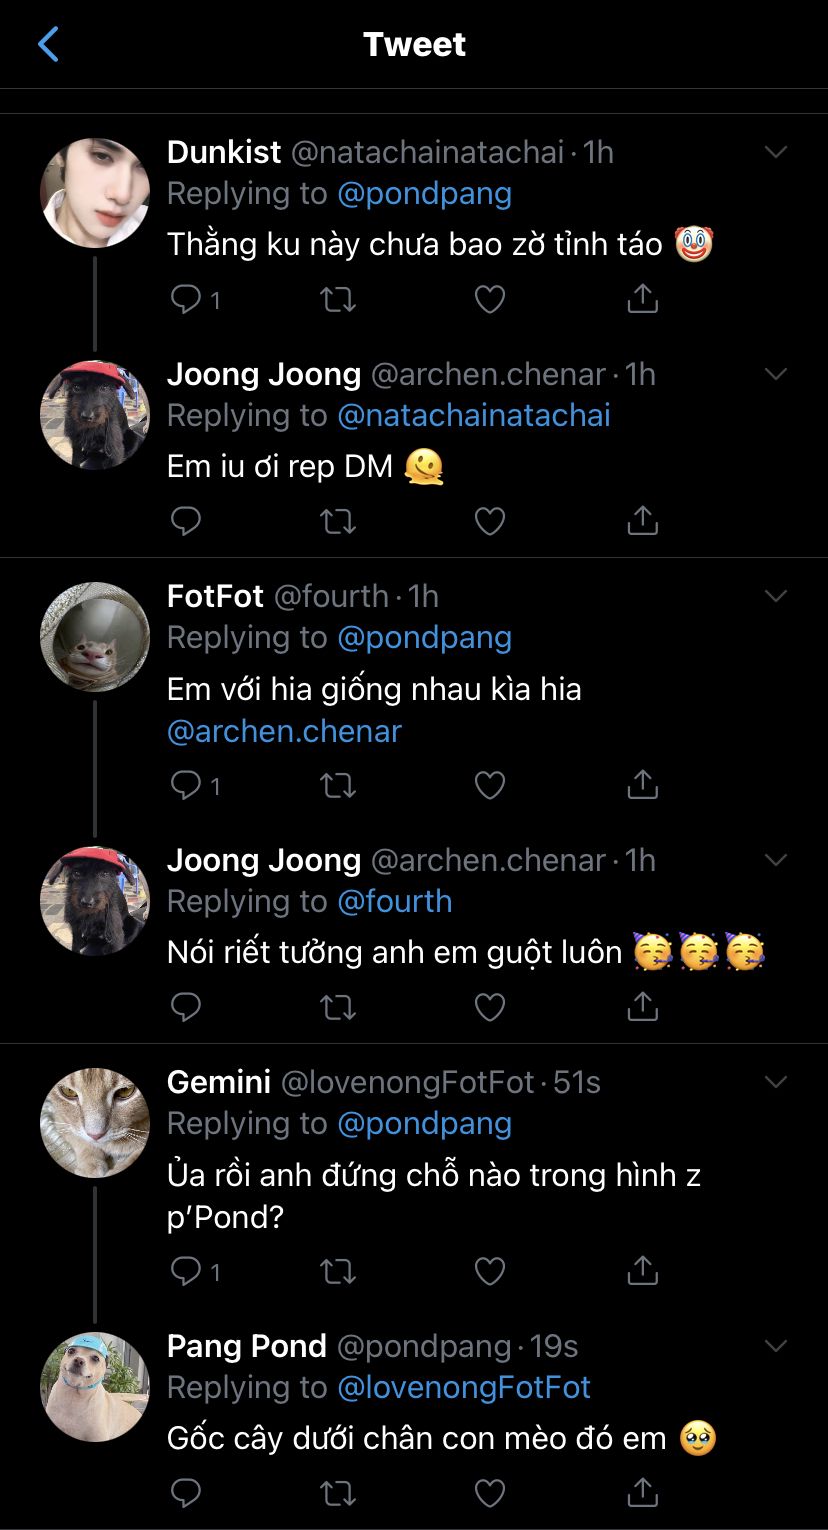Reply to Dunkist's tweet via comment icon
828x1530 pixels.
click(x=187, y=299)
